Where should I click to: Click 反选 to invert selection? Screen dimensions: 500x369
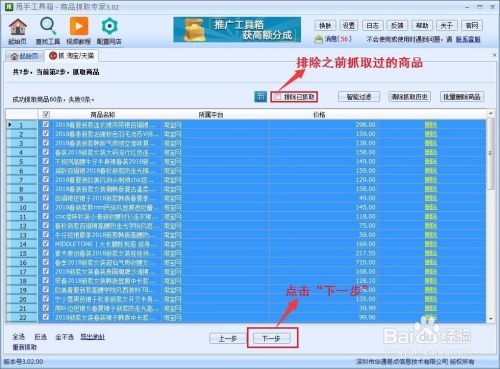[x=40, y=337]
